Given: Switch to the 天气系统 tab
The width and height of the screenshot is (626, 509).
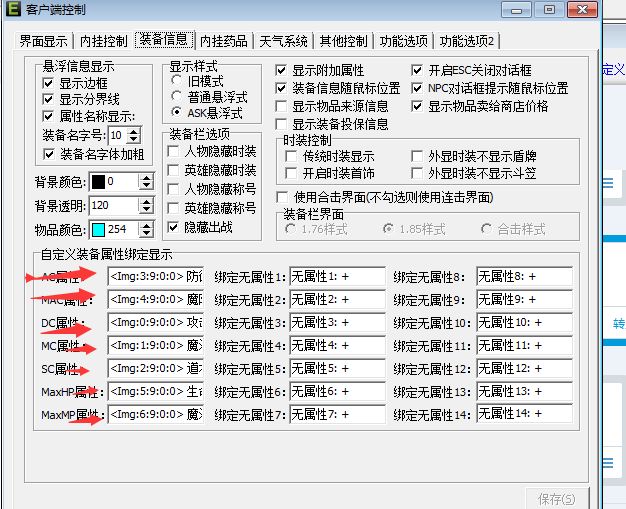Looking at the screenshot, I should tap(283, 41).
